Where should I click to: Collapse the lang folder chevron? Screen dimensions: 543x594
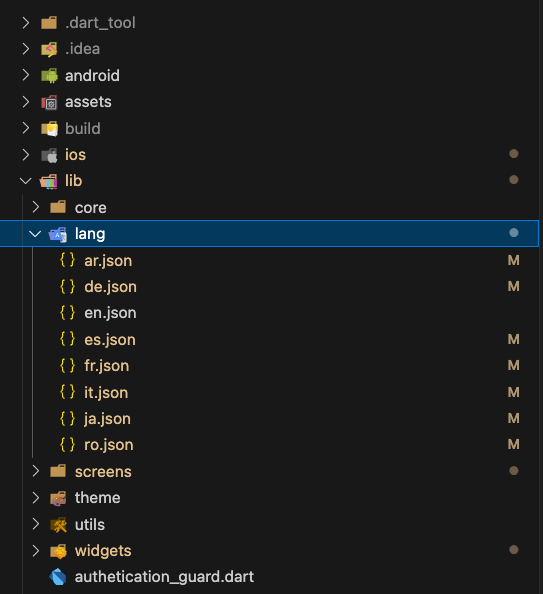[35, 234]
